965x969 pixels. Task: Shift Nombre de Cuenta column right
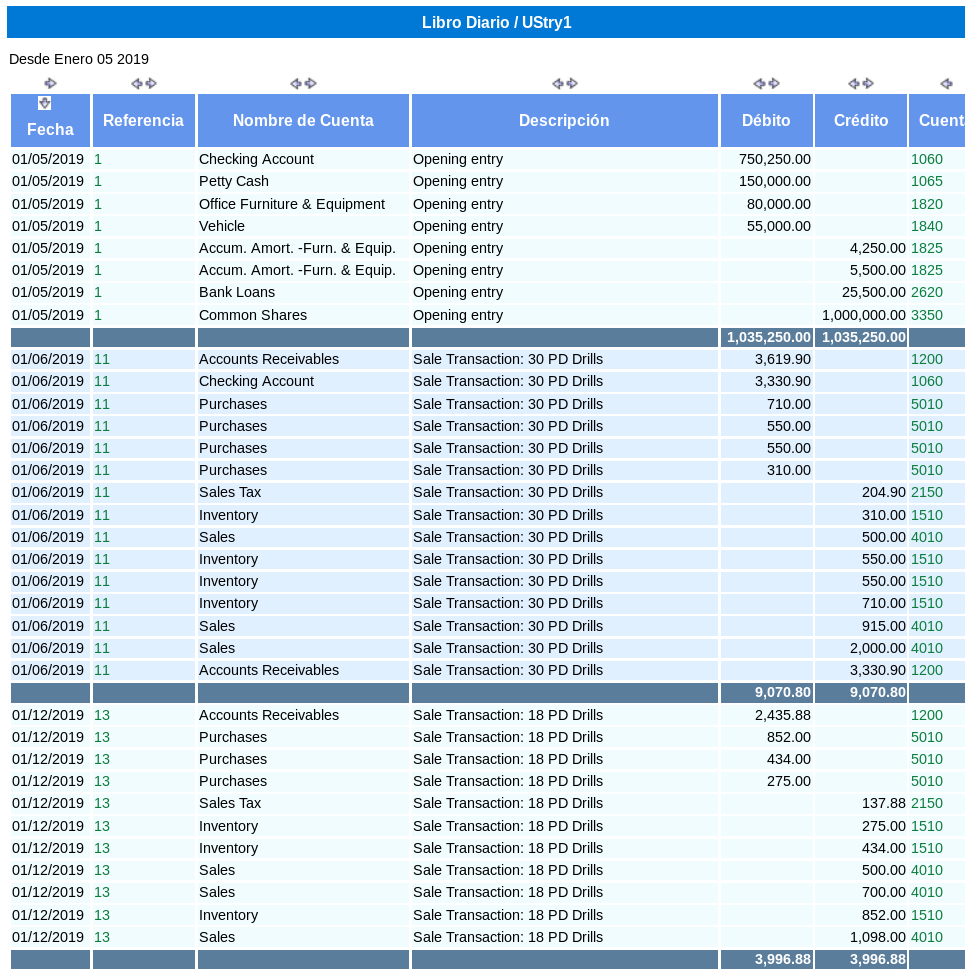[x=311, y=83]
